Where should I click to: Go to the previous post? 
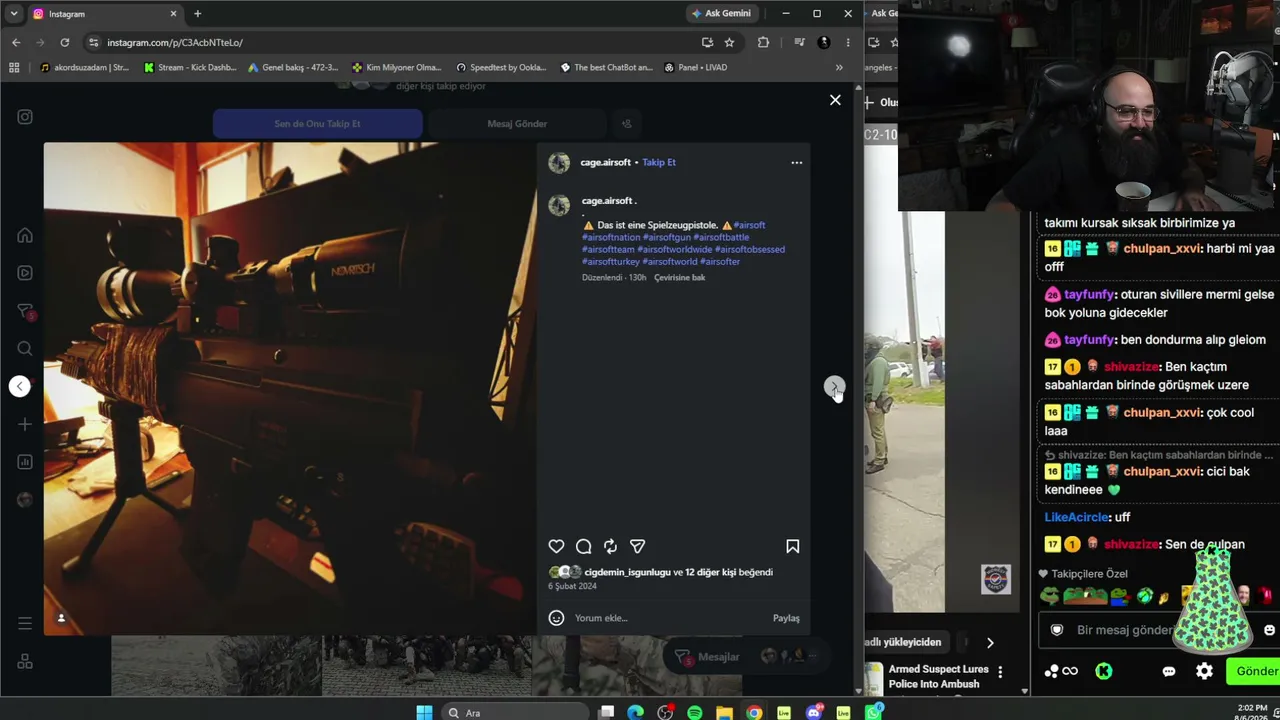(x=20, y=386)
